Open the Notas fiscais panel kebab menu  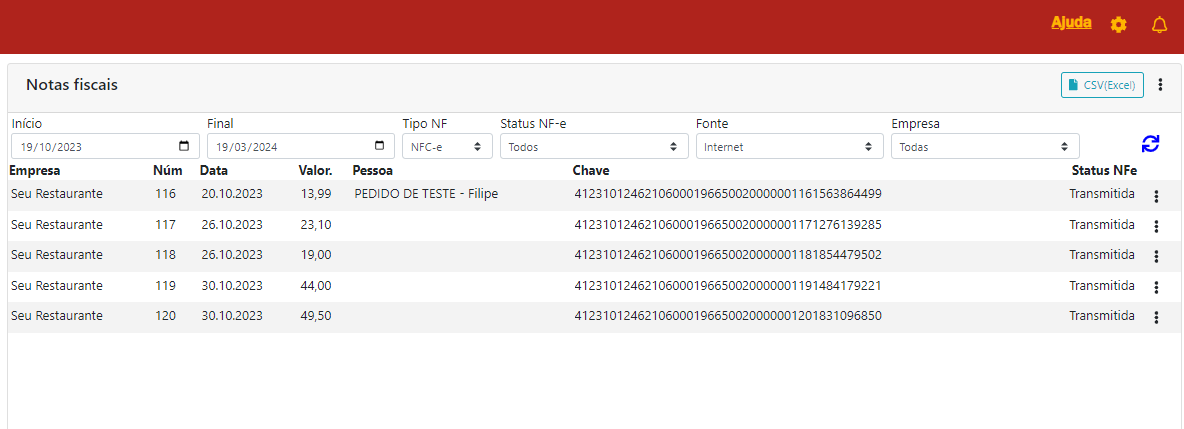point(1160,85)
